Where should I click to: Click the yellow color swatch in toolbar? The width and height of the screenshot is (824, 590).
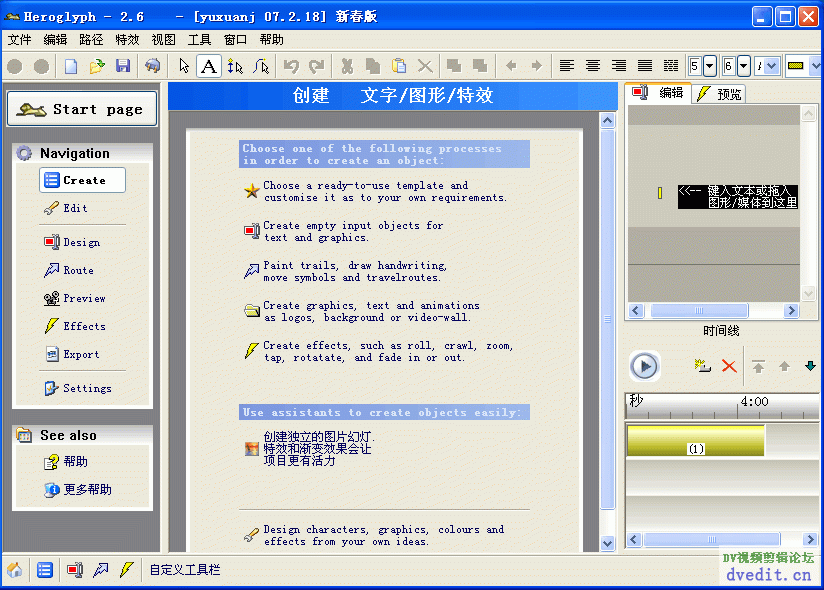[x=796, y=66]
